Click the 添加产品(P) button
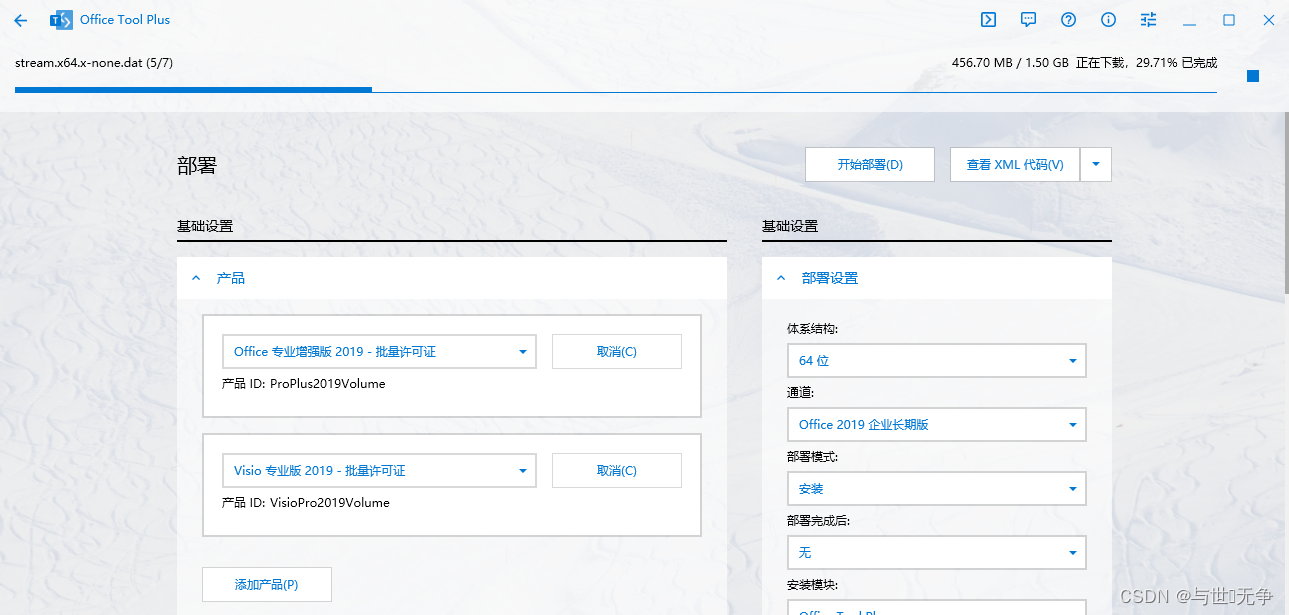This screenshot has height=615, width=1289. pyautogui.click(x=267, y=585)
